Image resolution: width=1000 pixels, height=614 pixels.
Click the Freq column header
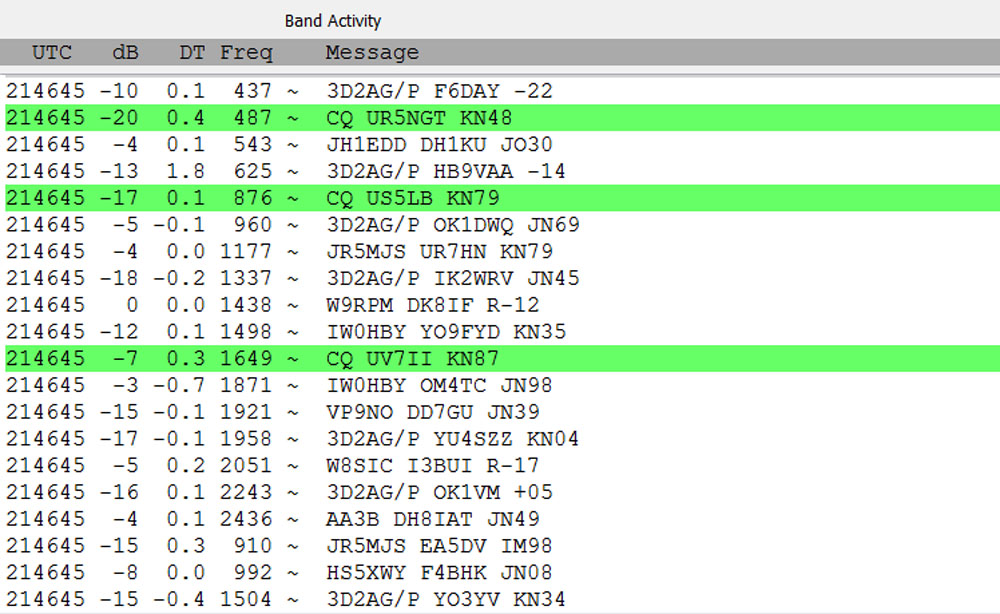pyautogui.click(x=246, y=53)
